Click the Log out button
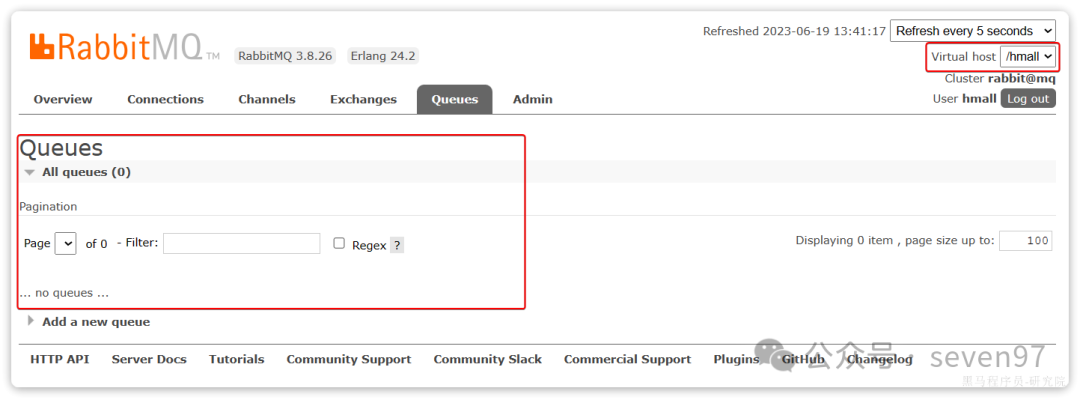This screenshot has height=400, width=1080. pos(1028,98)
